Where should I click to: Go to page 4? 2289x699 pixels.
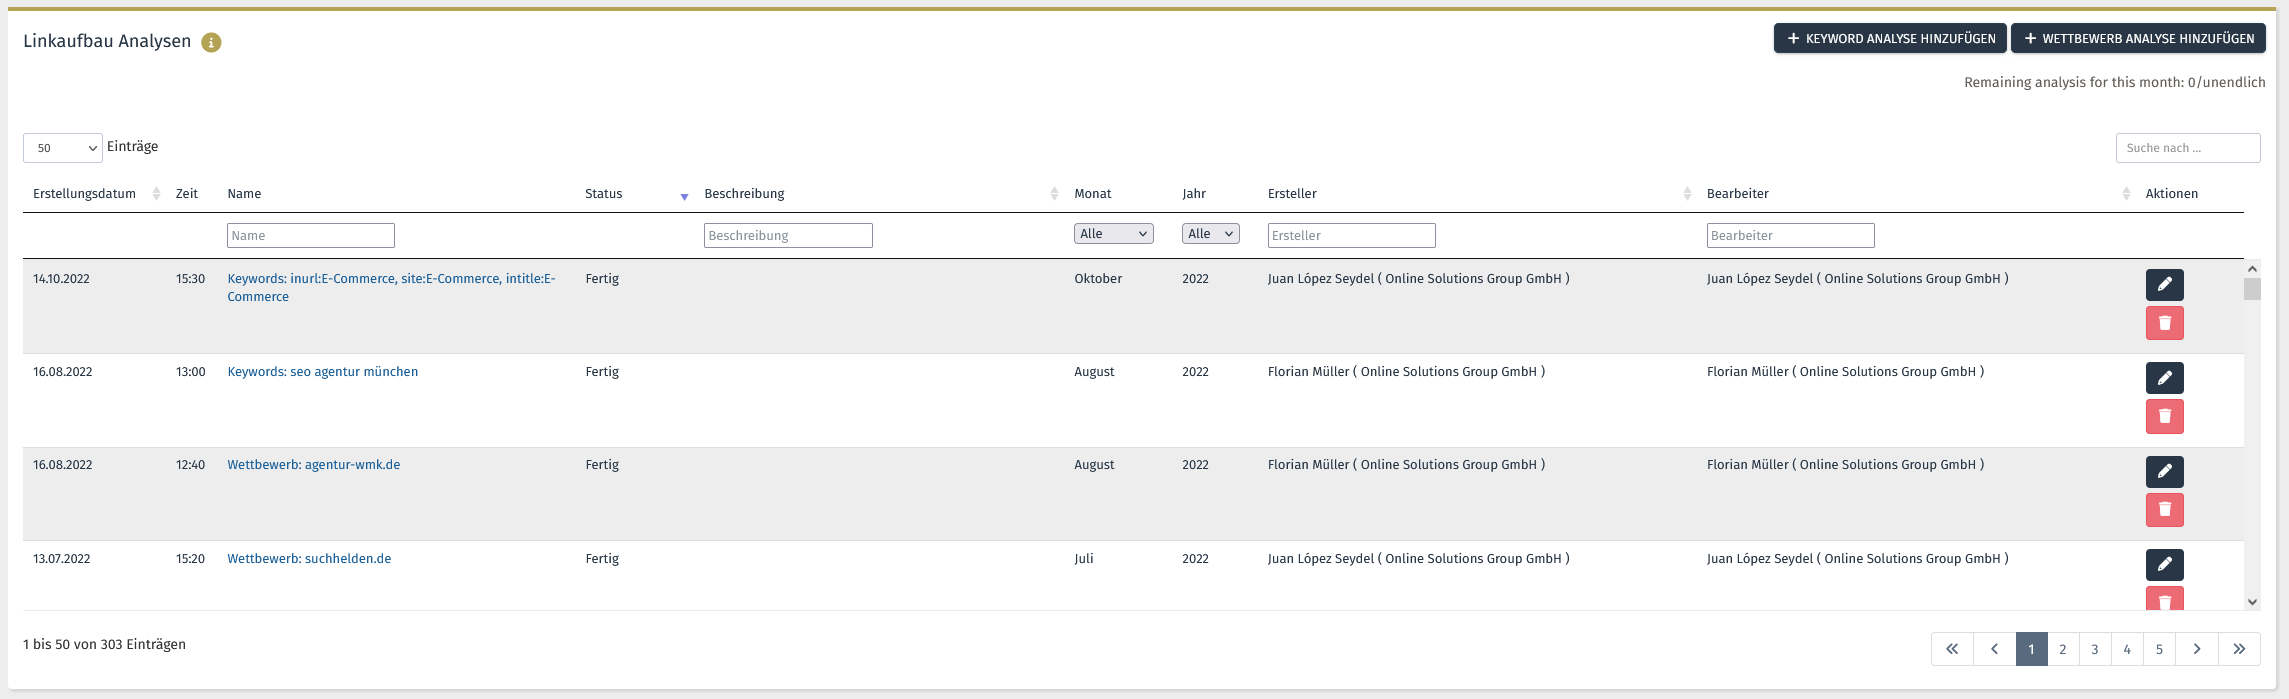(x=2127, y=649)
